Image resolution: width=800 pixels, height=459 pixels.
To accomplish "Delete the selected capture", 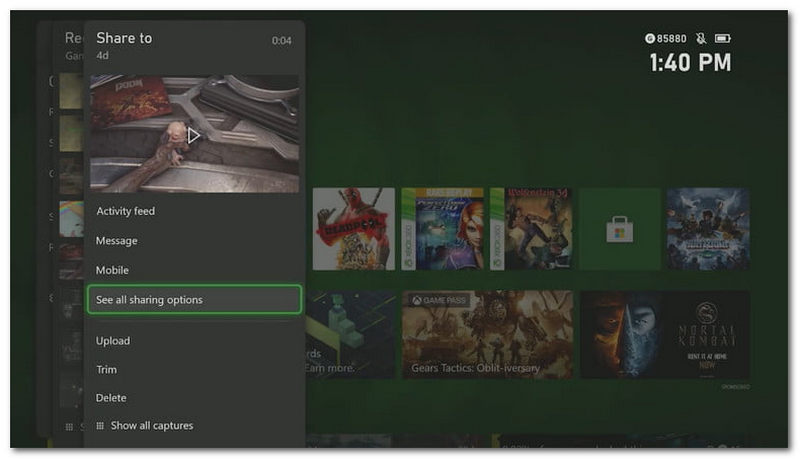I will 111,398.
